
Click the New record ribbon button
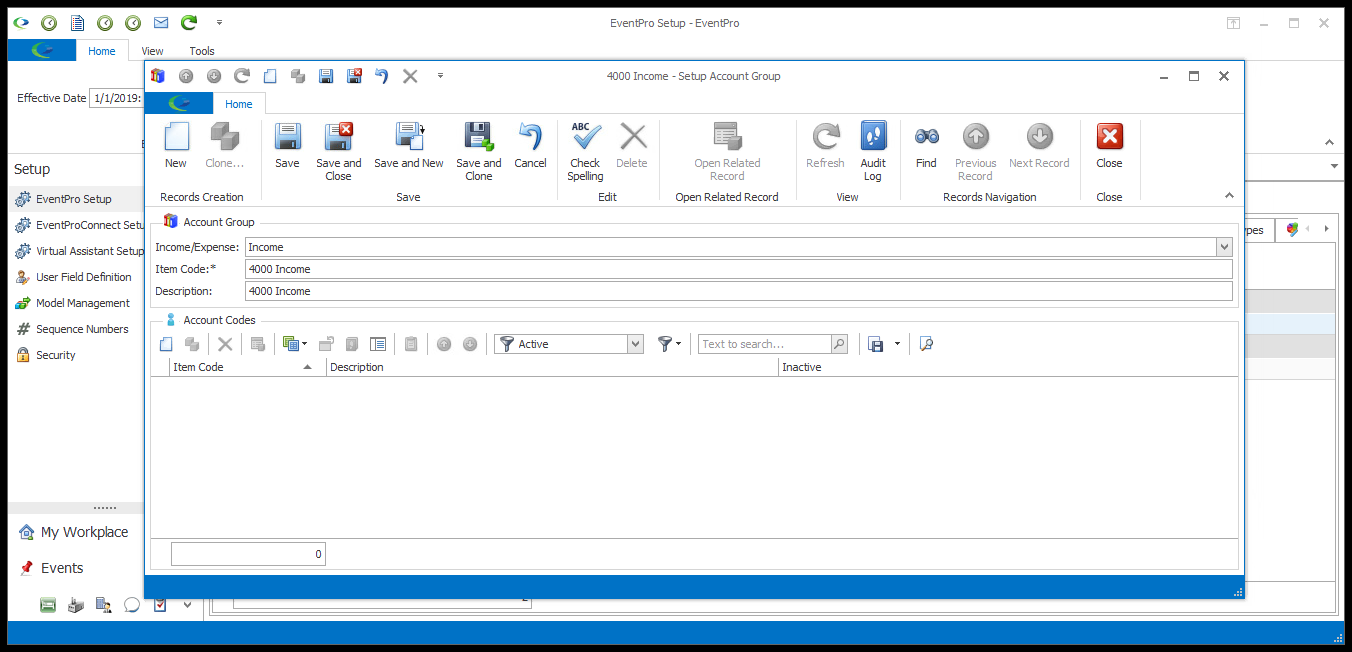[176, 146]
